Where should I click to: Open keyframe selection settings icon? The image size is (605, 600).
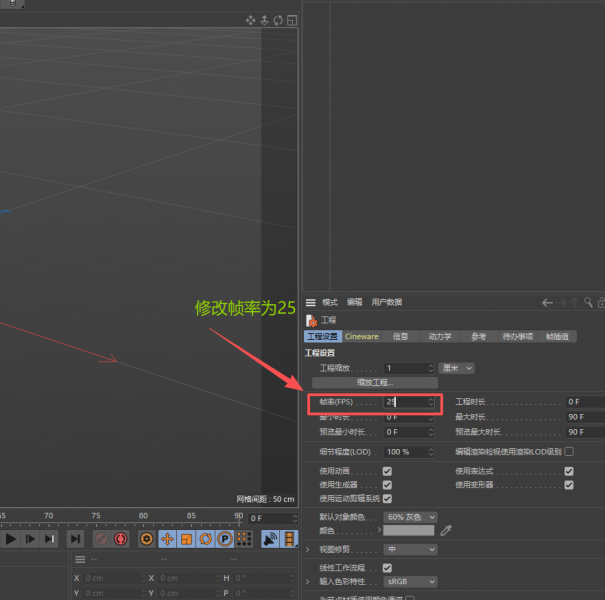146,539
